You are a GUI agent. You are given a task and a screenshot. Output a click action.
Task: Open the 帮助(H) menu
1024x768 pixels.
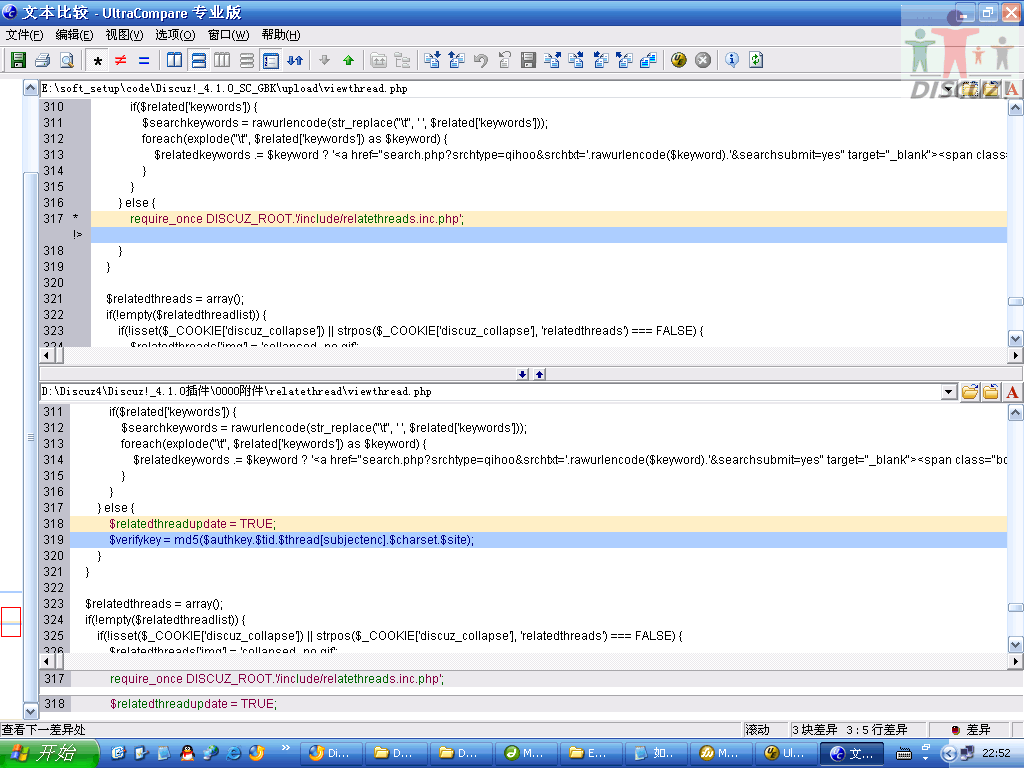(281, 35)
